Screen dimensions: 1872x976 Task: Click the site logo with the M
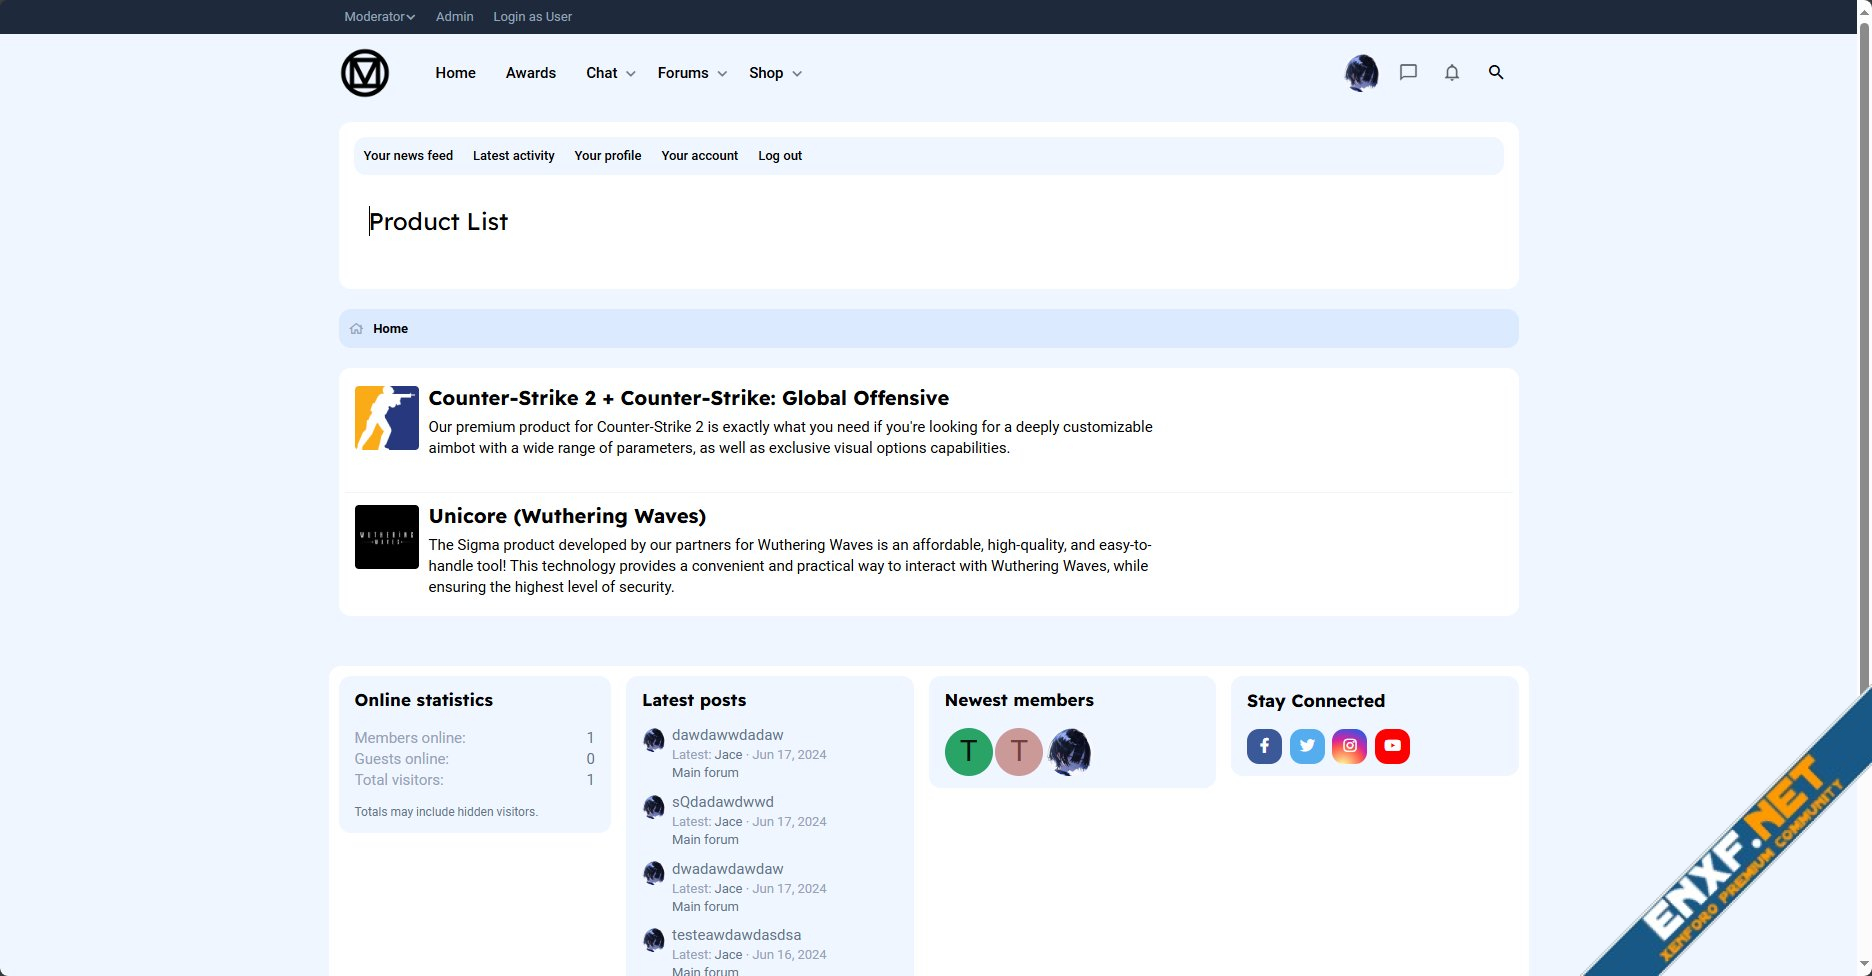pyautogui.click(x=365, y=73)
